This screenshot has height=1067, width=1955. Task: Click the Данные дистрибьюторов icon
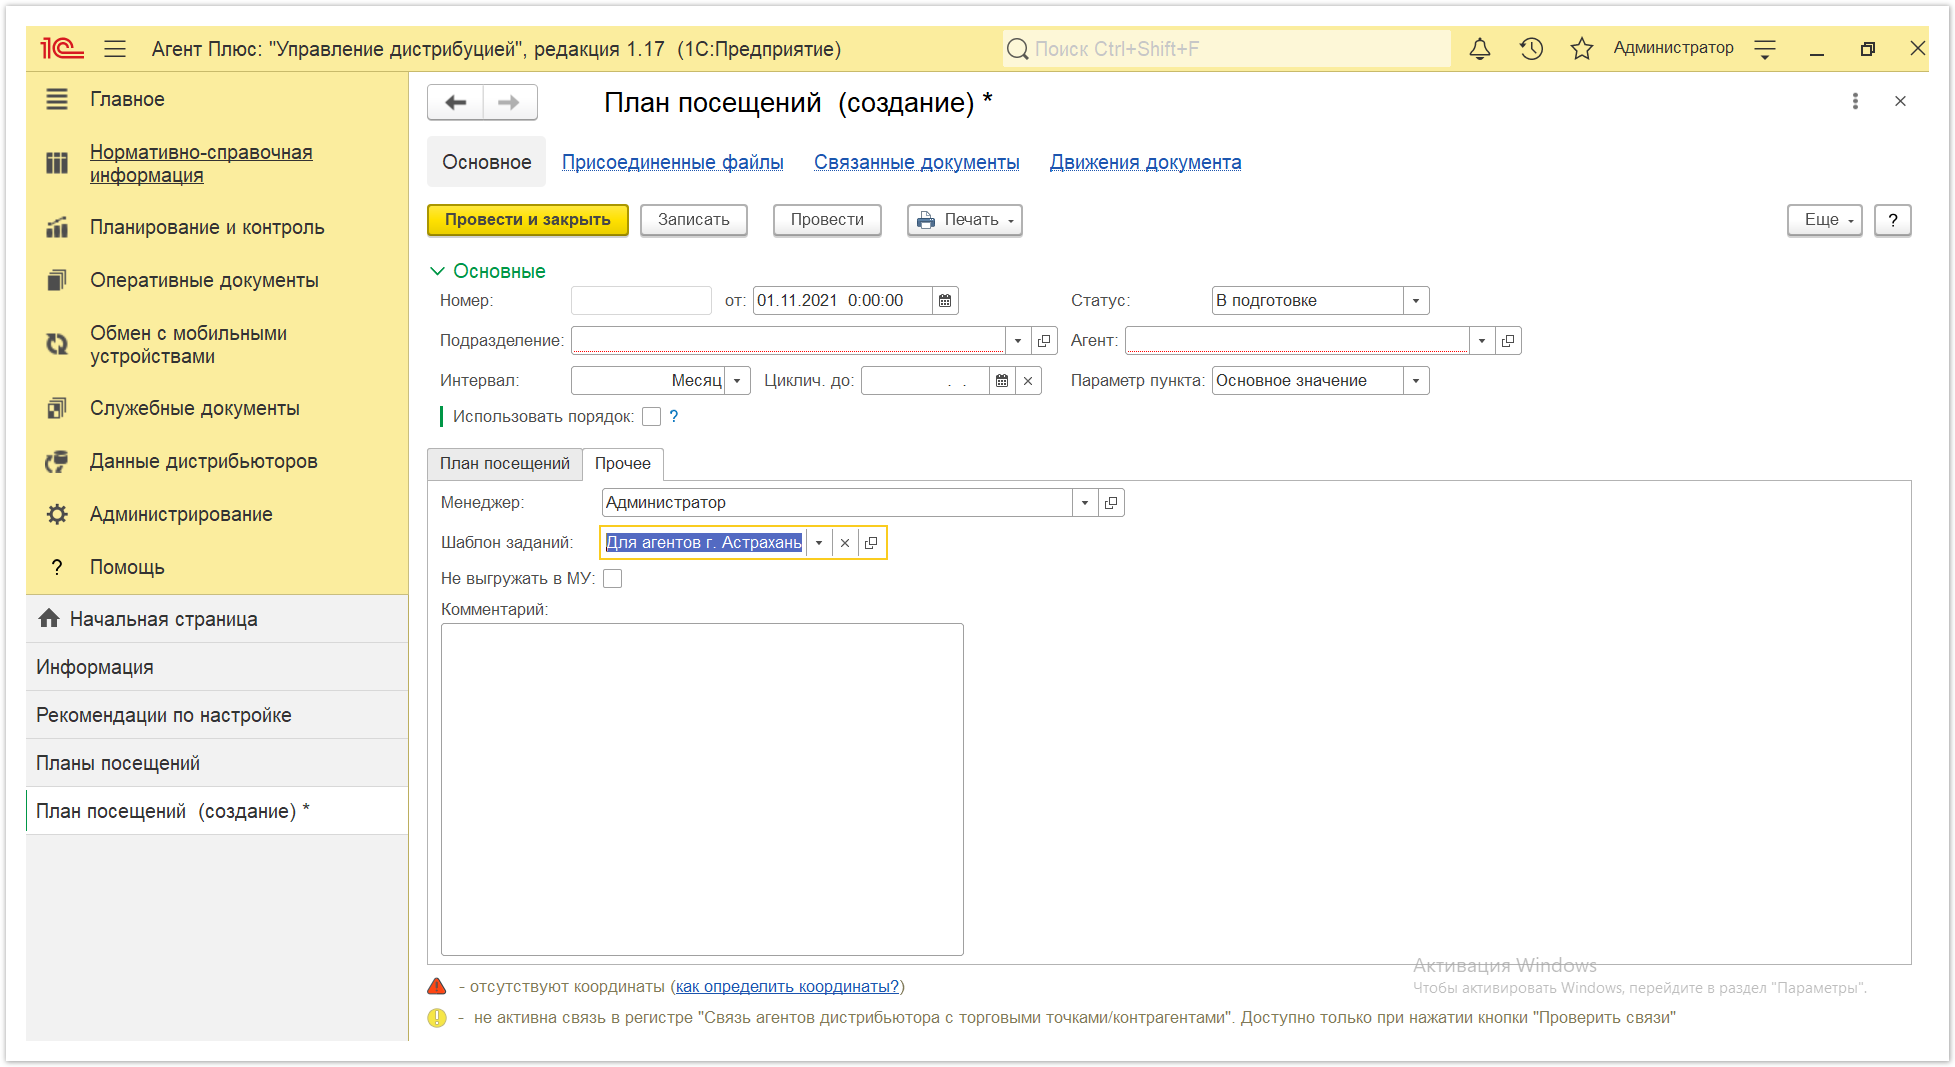point(57,461)
